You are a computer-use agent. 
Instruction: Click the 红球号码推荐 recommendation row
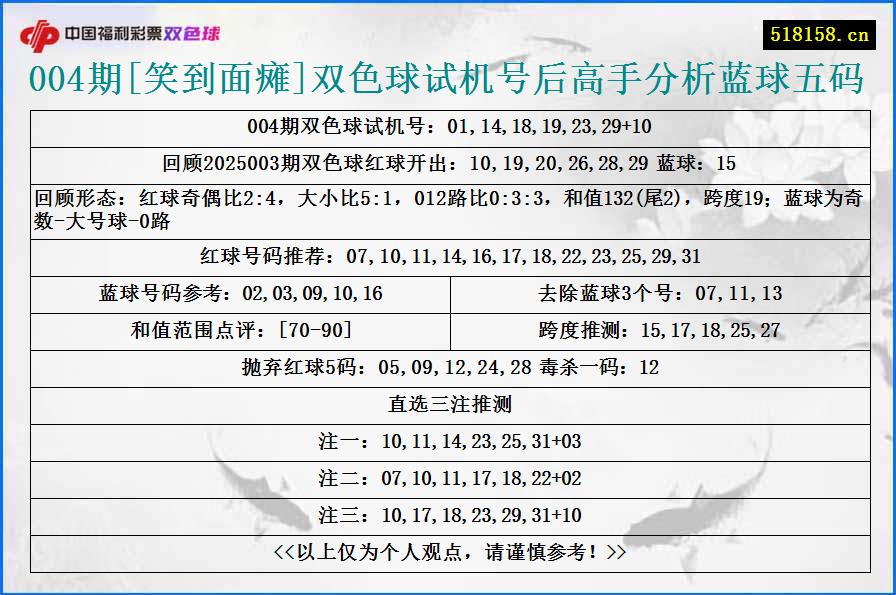(x=448, y=256)
